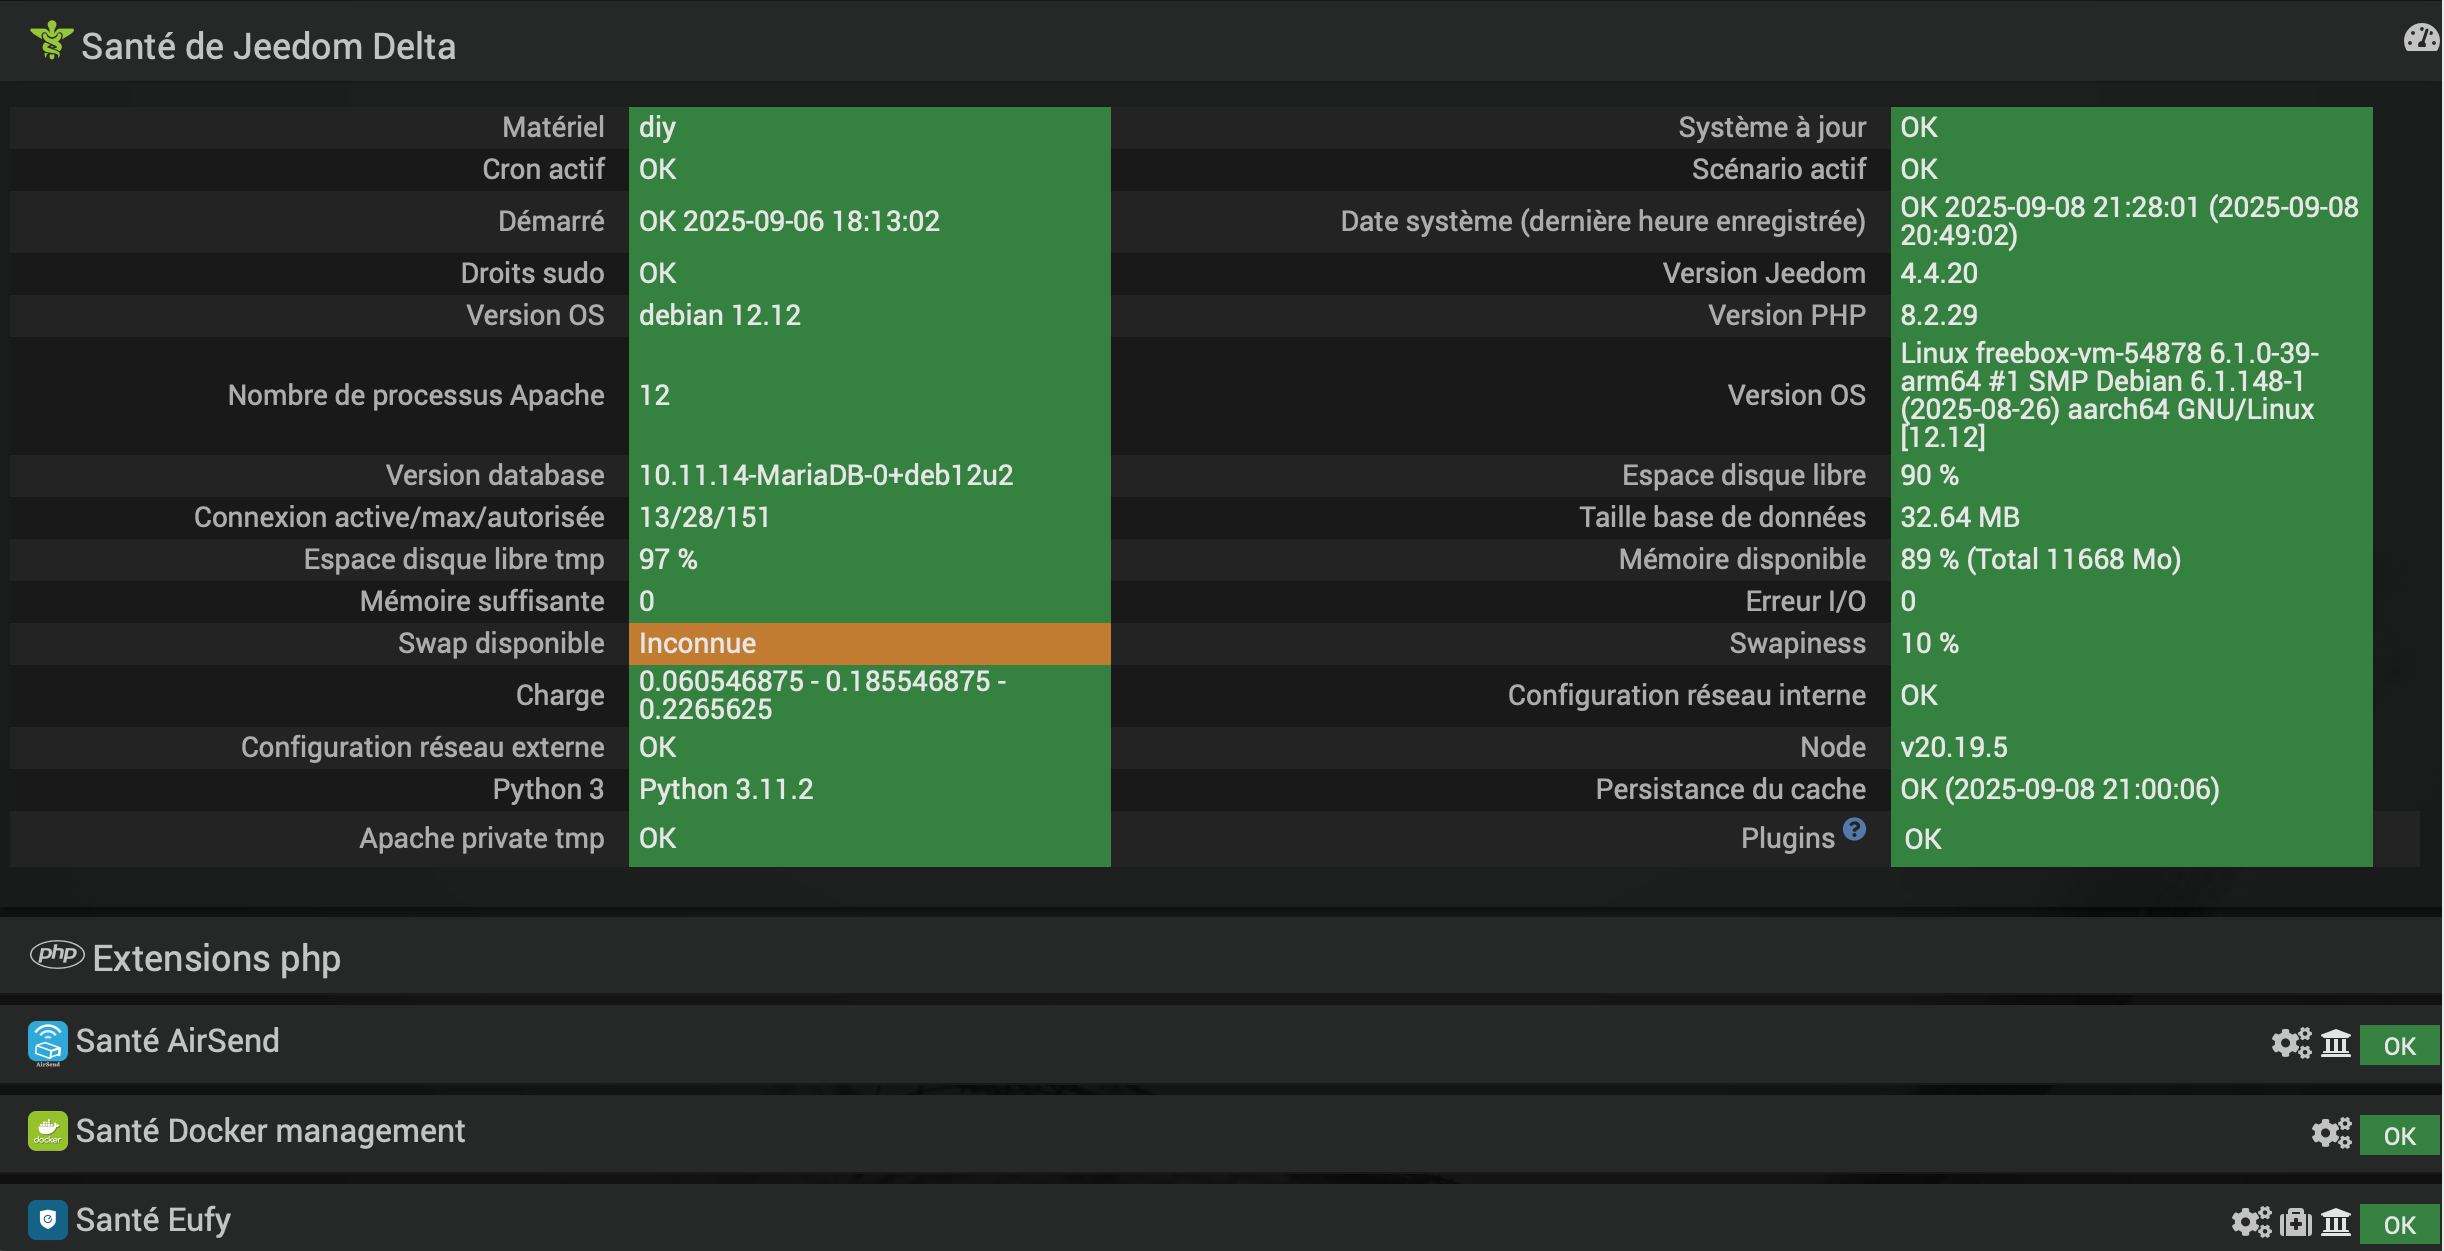Click the AirSend OK status badge

click(2399, 1046)
